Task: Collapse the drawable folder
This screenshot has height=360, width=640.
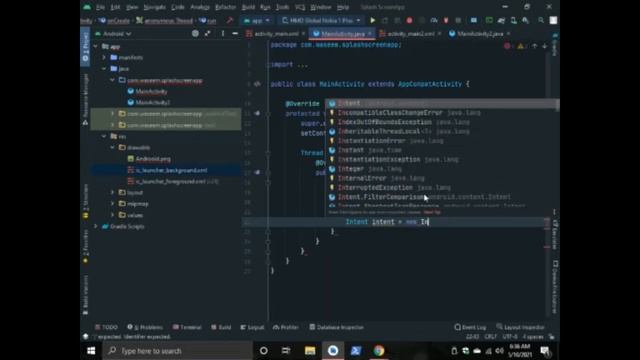Action: 113,147
